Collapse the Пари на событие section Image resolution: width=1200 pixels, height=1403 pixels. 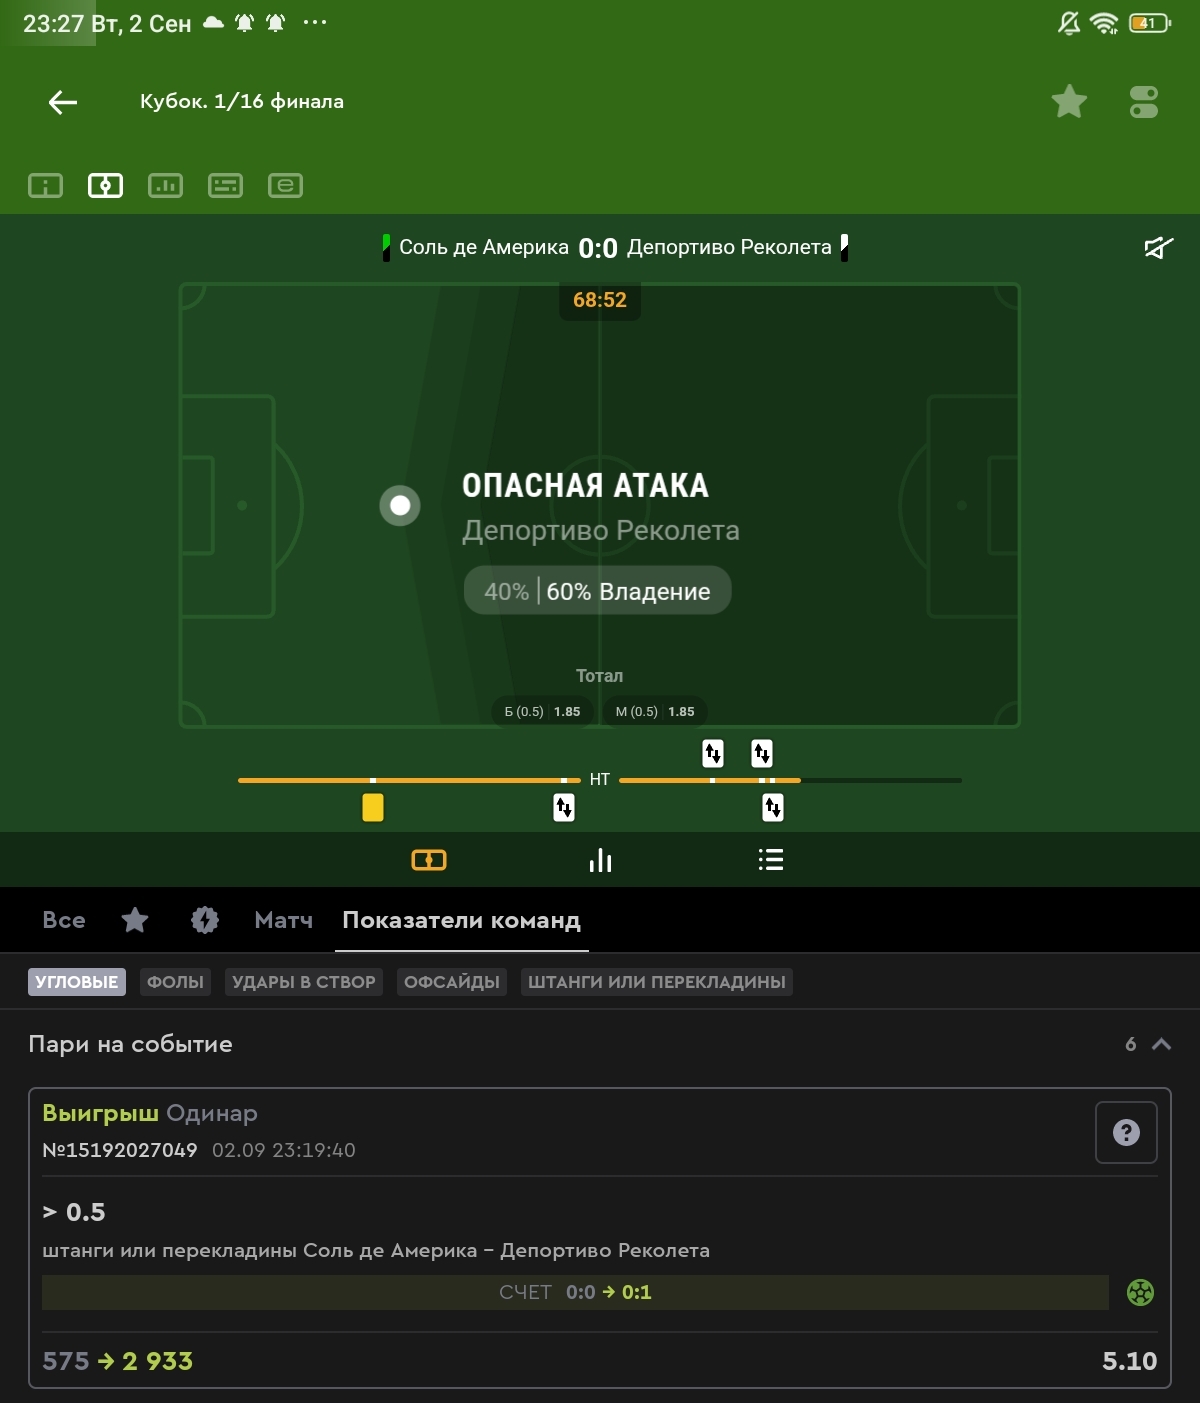point(1161,1044)
